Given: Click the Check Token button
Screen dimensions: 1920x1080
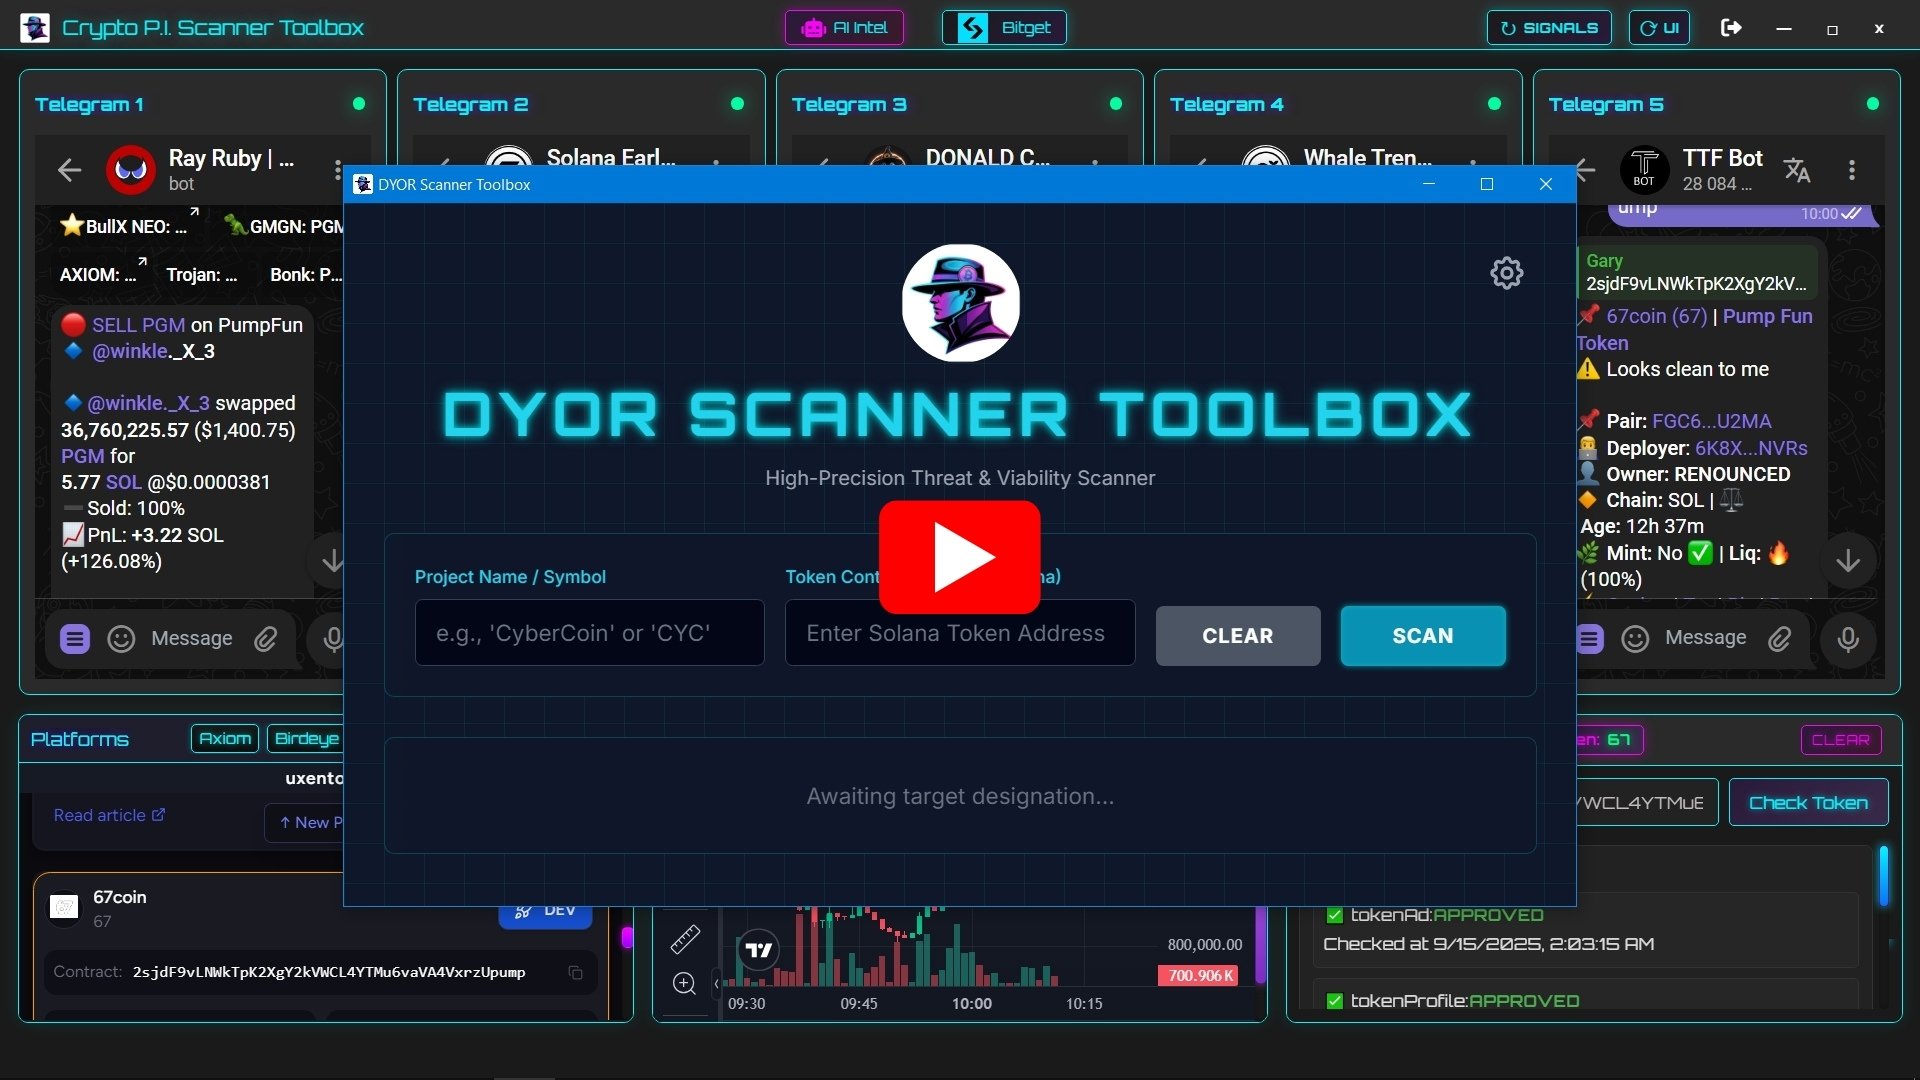Looking at the screenshot, I should pos(1808,803).
